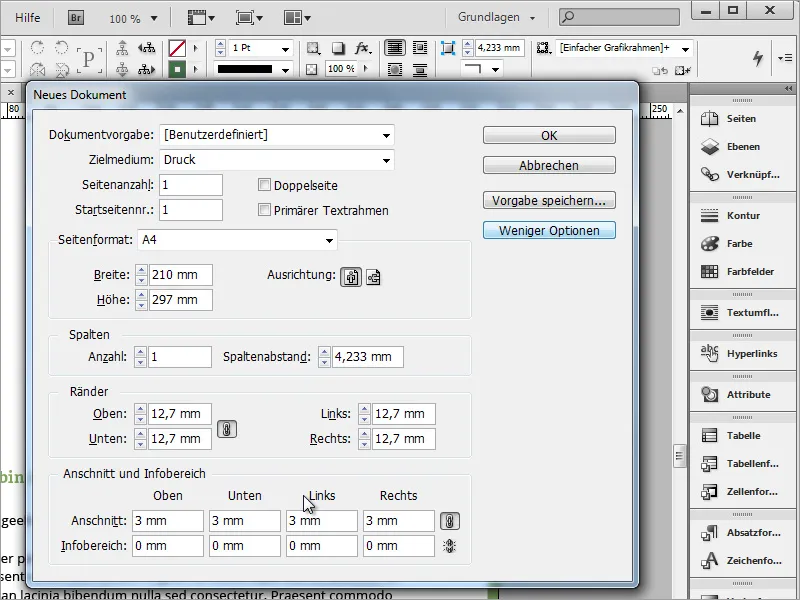Open the Hyperlinks panel

point(742,354)
